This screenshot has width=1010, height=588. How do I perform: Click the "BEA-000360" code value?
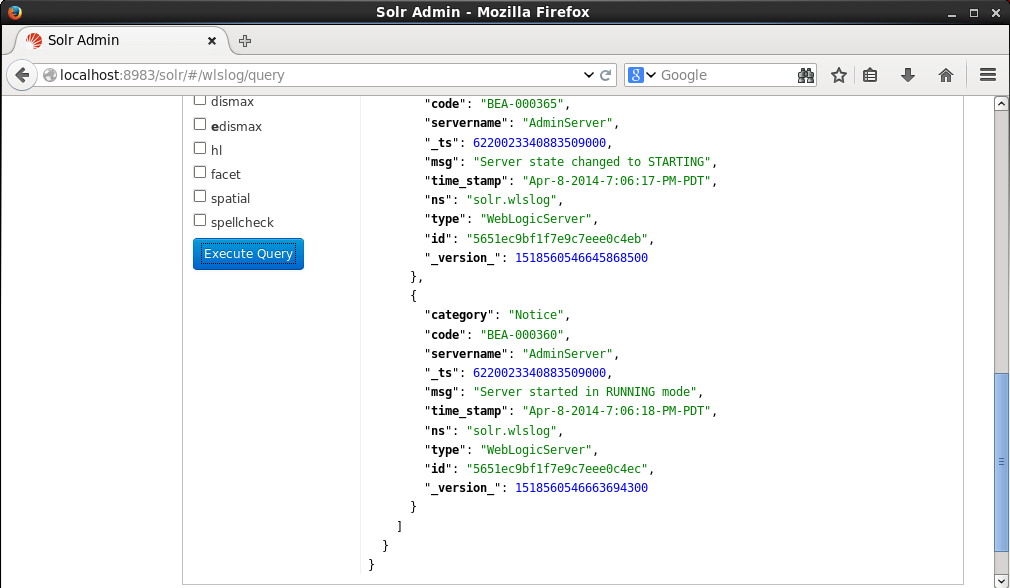522,335
